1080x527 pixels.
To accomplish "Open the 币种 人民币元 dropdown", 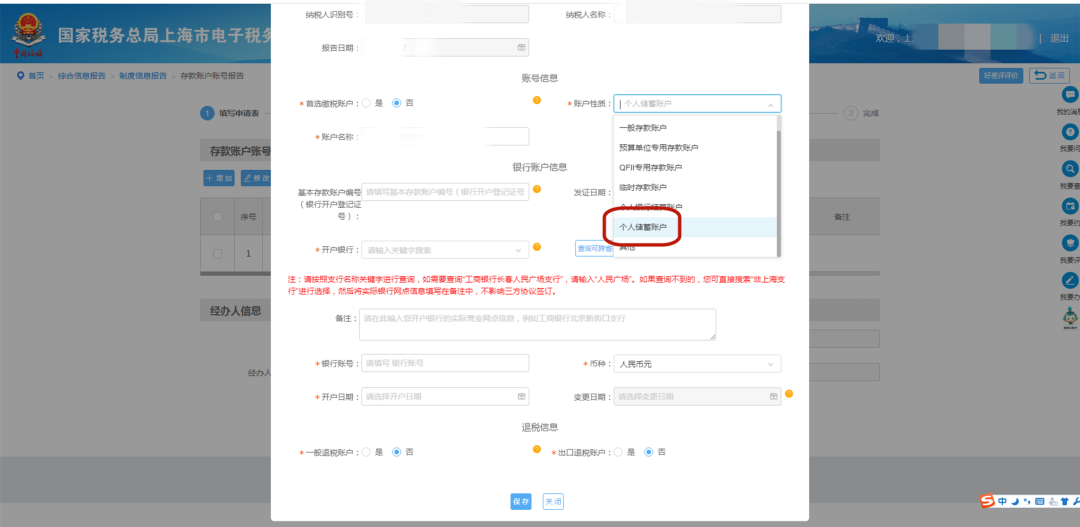I will click(x=697, y=364).
